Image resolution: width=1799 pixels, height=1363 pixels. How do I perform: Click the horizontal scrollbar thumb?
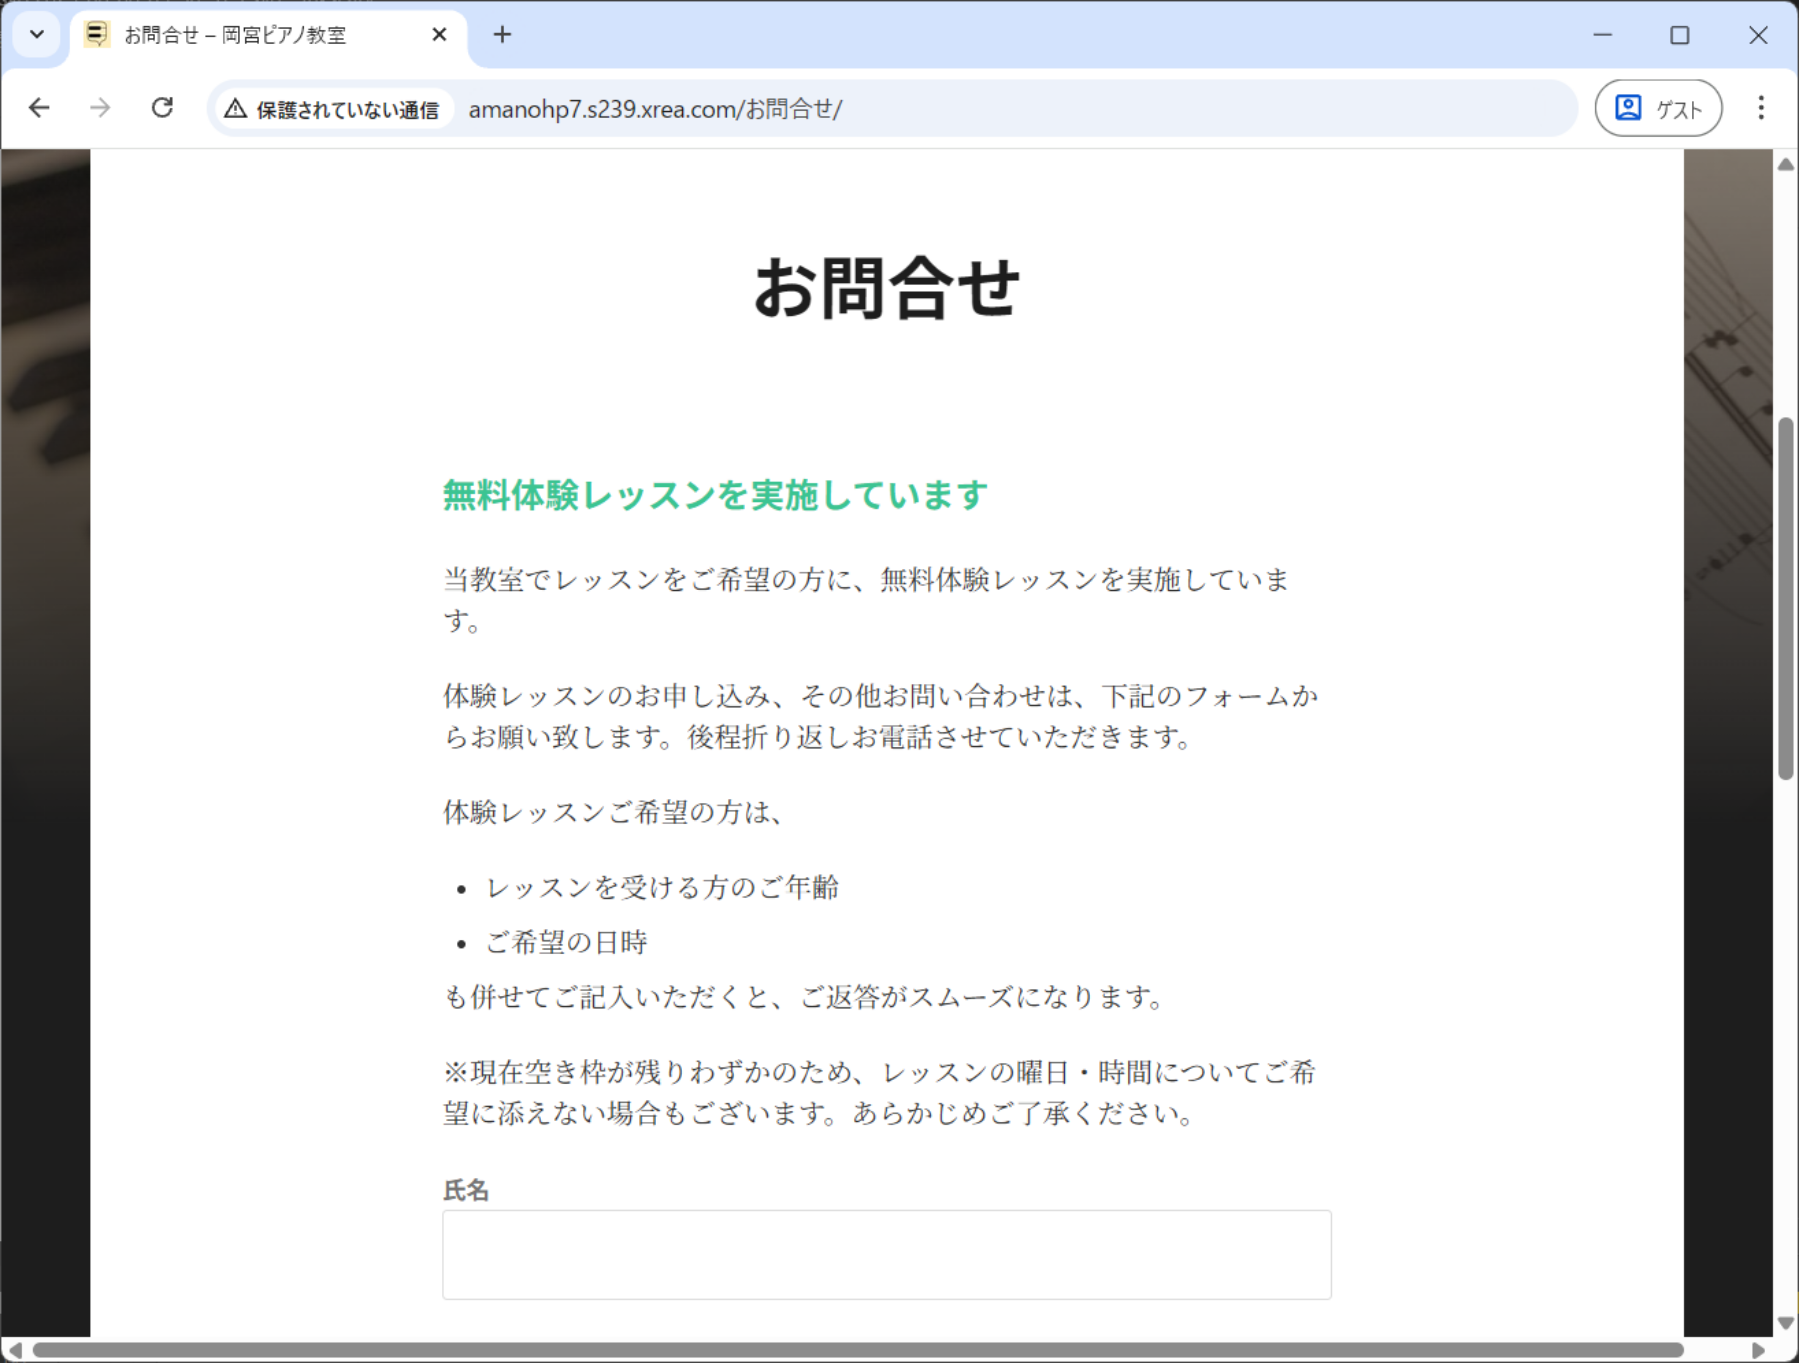(x=858, y=1350)
